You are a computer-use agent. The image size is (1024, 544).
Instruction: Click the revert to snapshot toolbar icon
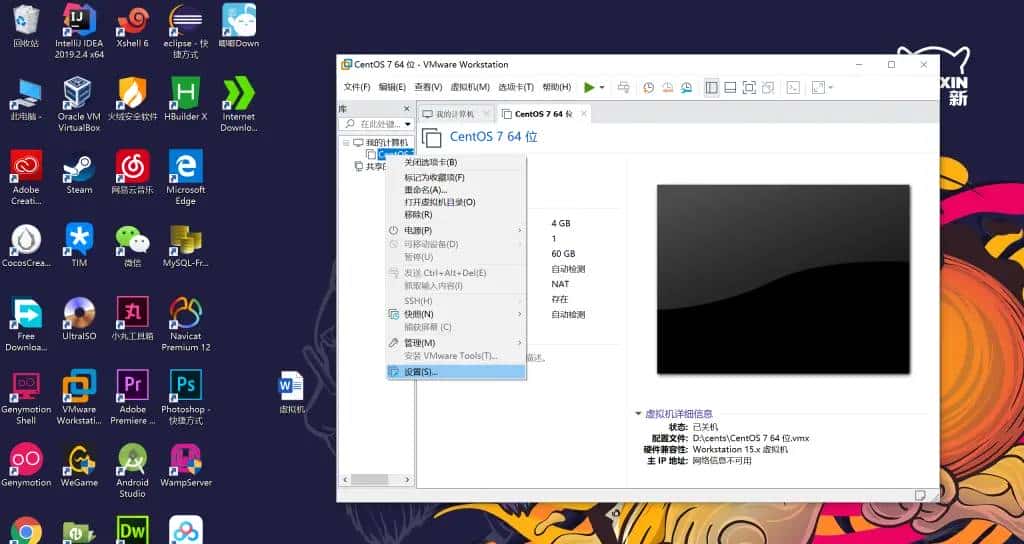[667, 88]
